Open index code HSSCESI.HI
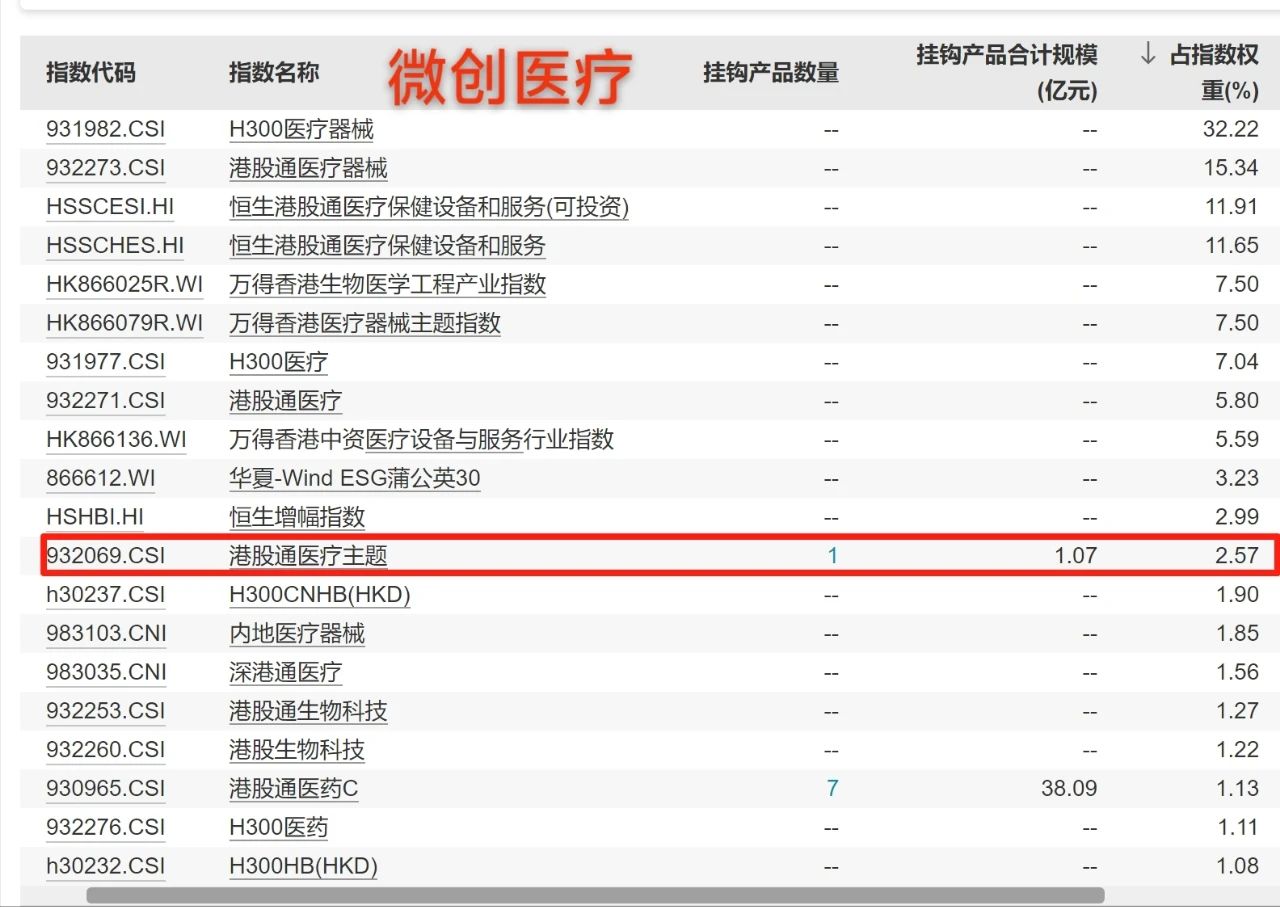Viewport: 1280px width, 907px height. (110, 207)
